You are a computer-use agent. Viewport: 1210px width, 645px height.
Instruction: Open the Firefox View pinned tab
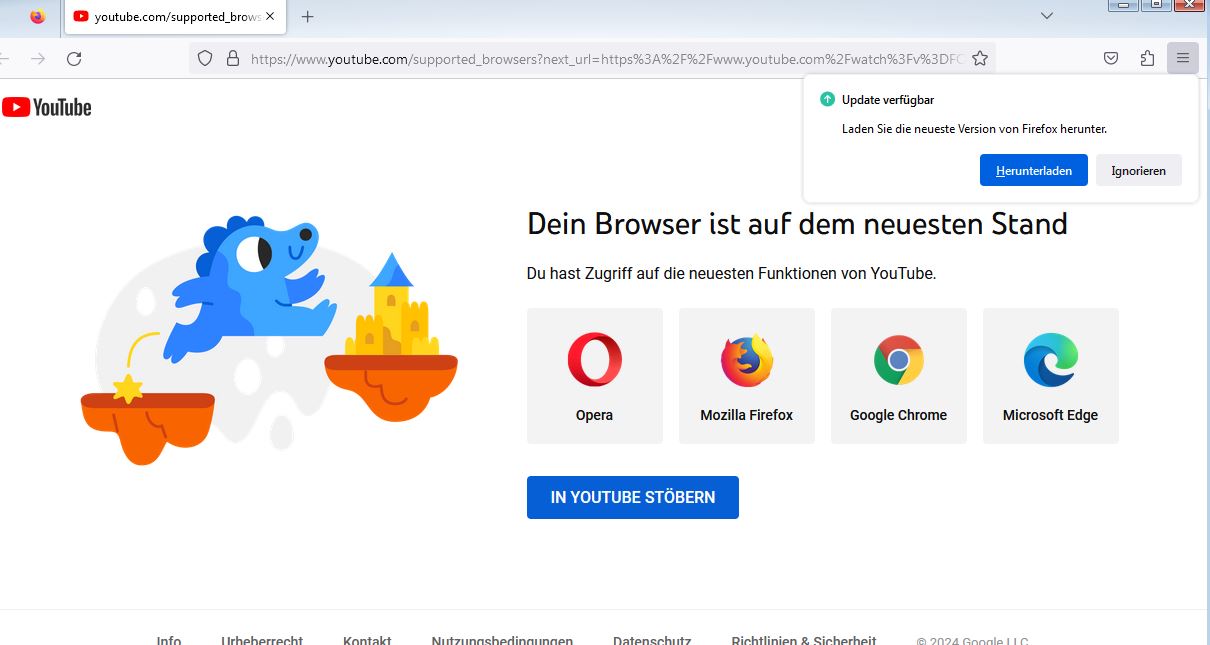click(x=38, y=16)
